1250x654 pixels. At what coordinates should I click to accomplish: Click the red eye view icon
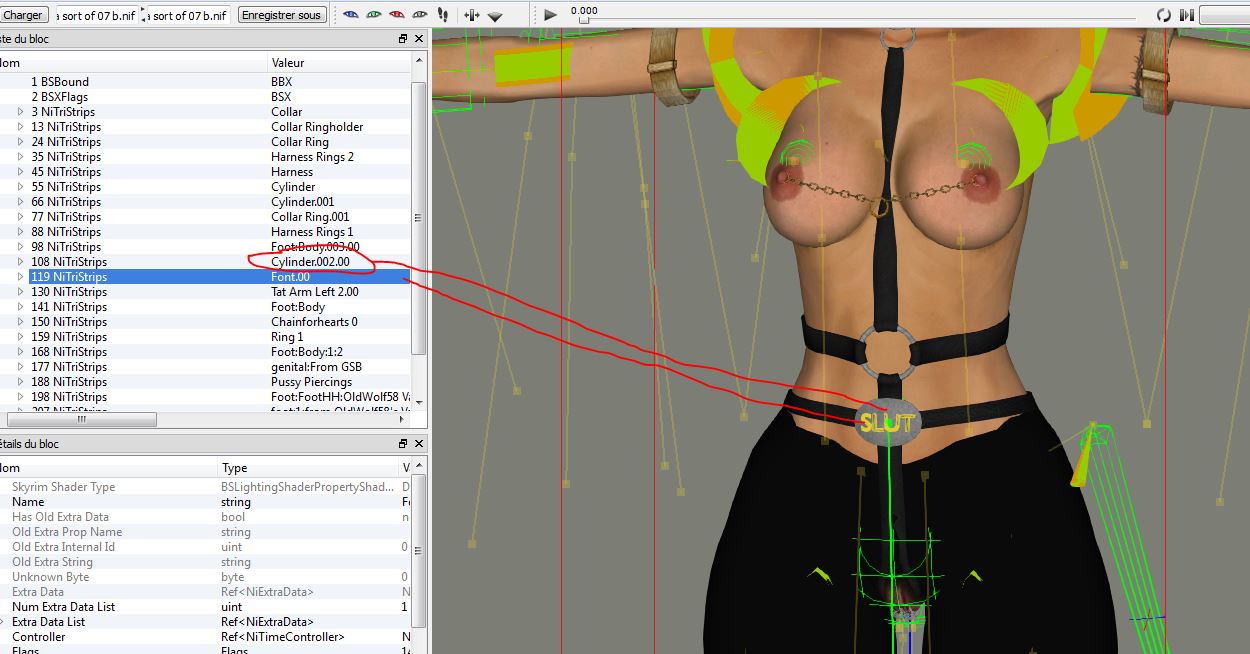[x=397, y=15]
